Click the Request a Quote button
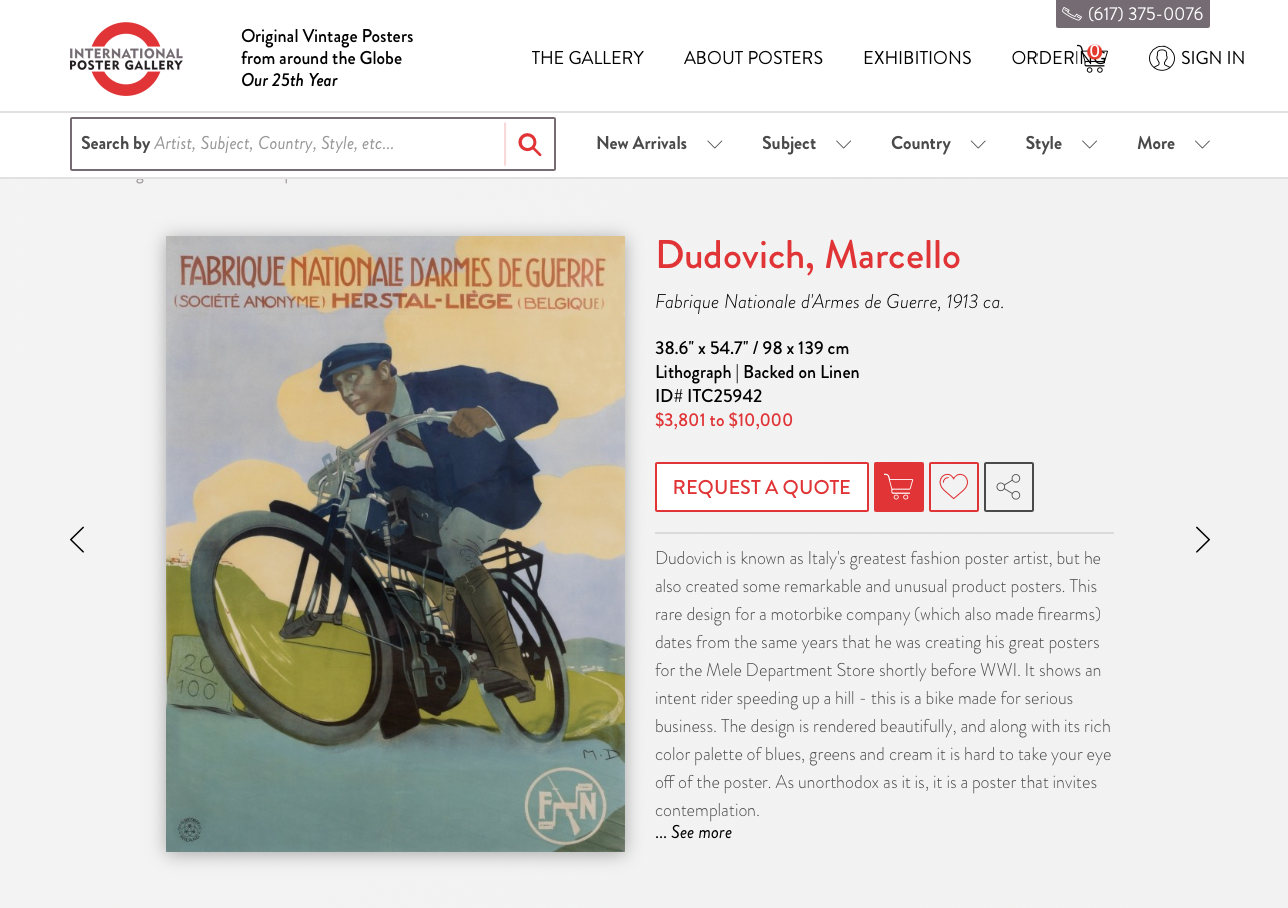 pos(762,487)
